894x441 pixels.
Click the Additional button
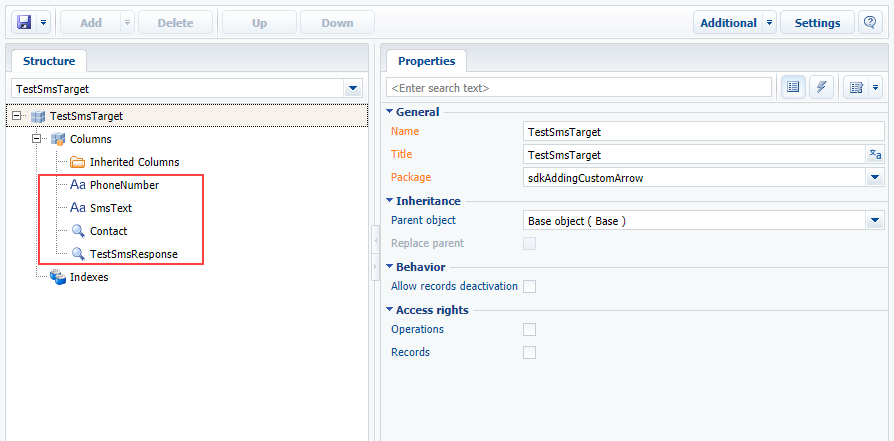coord(728,23)
